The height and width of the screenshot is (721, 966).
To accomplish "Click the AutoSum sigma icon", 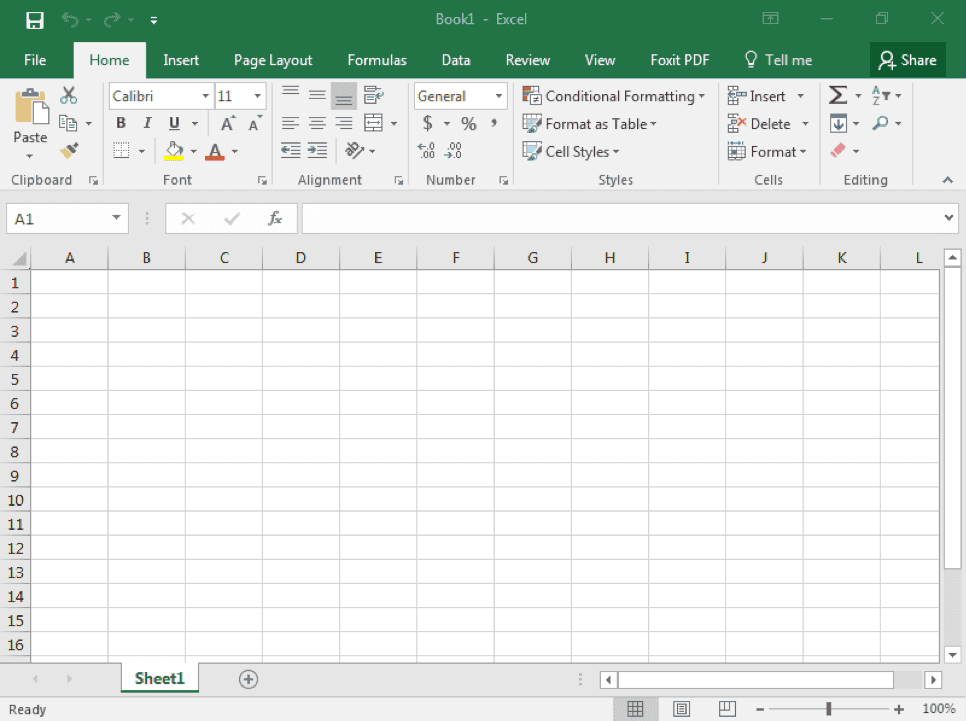I will [838, 96].
